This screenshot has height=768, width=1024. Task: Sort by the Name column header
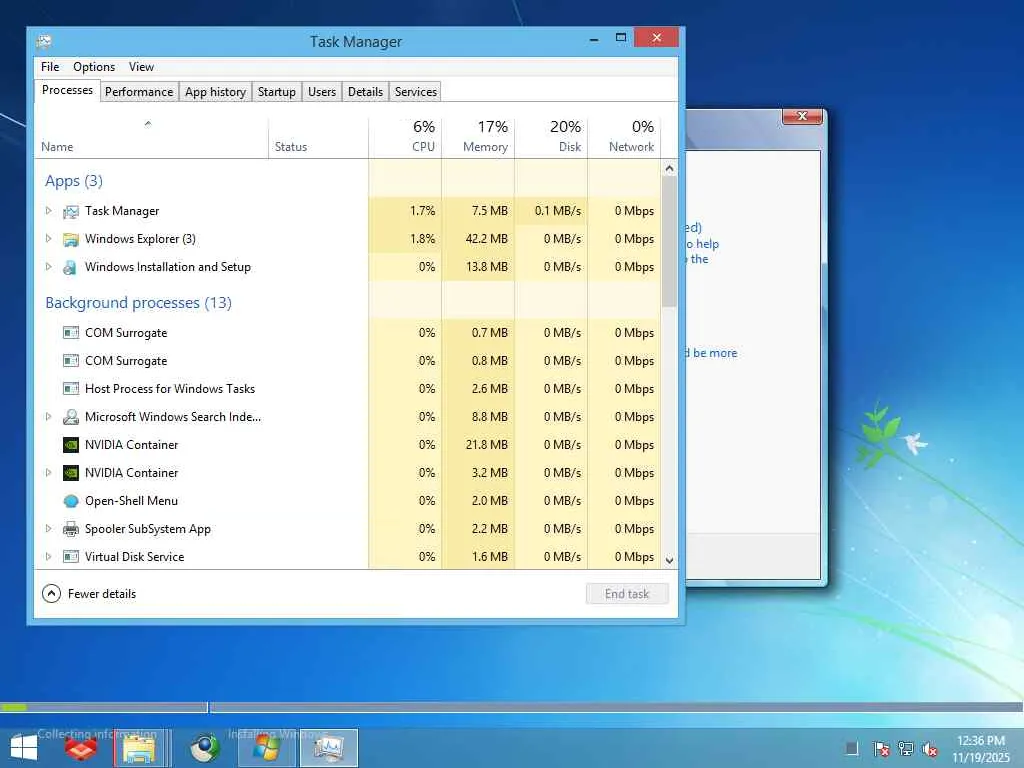(151, 138)
